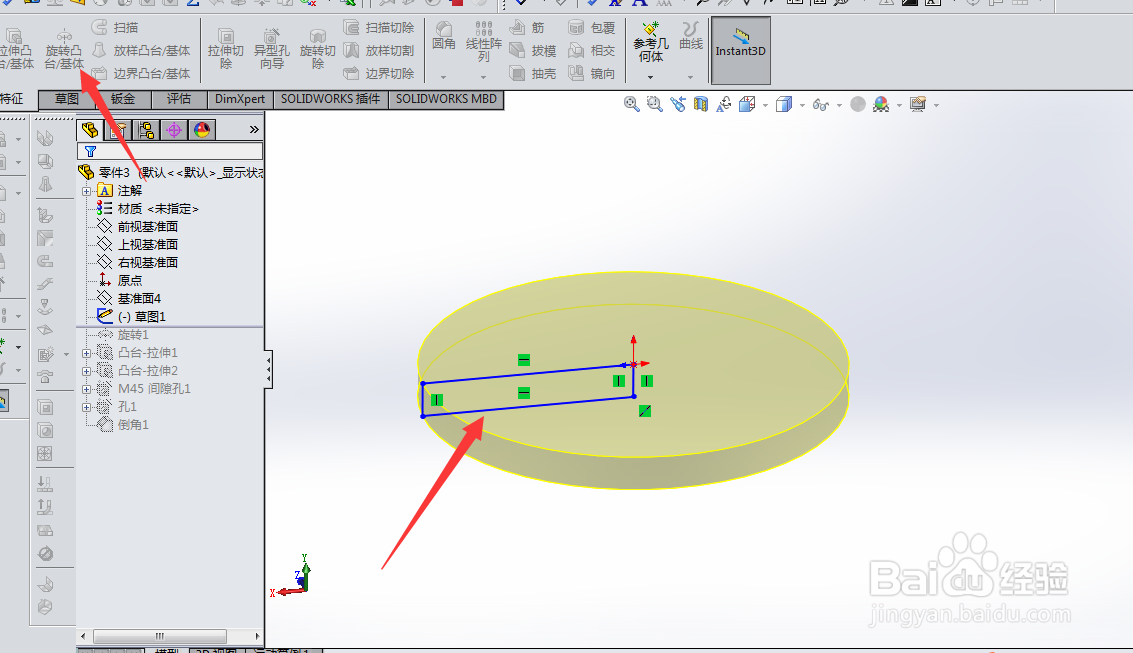The height and width of the screenshot is (653, 1133).
Task: Click the feature tree filter field
Action: click(x=170, y=151)
